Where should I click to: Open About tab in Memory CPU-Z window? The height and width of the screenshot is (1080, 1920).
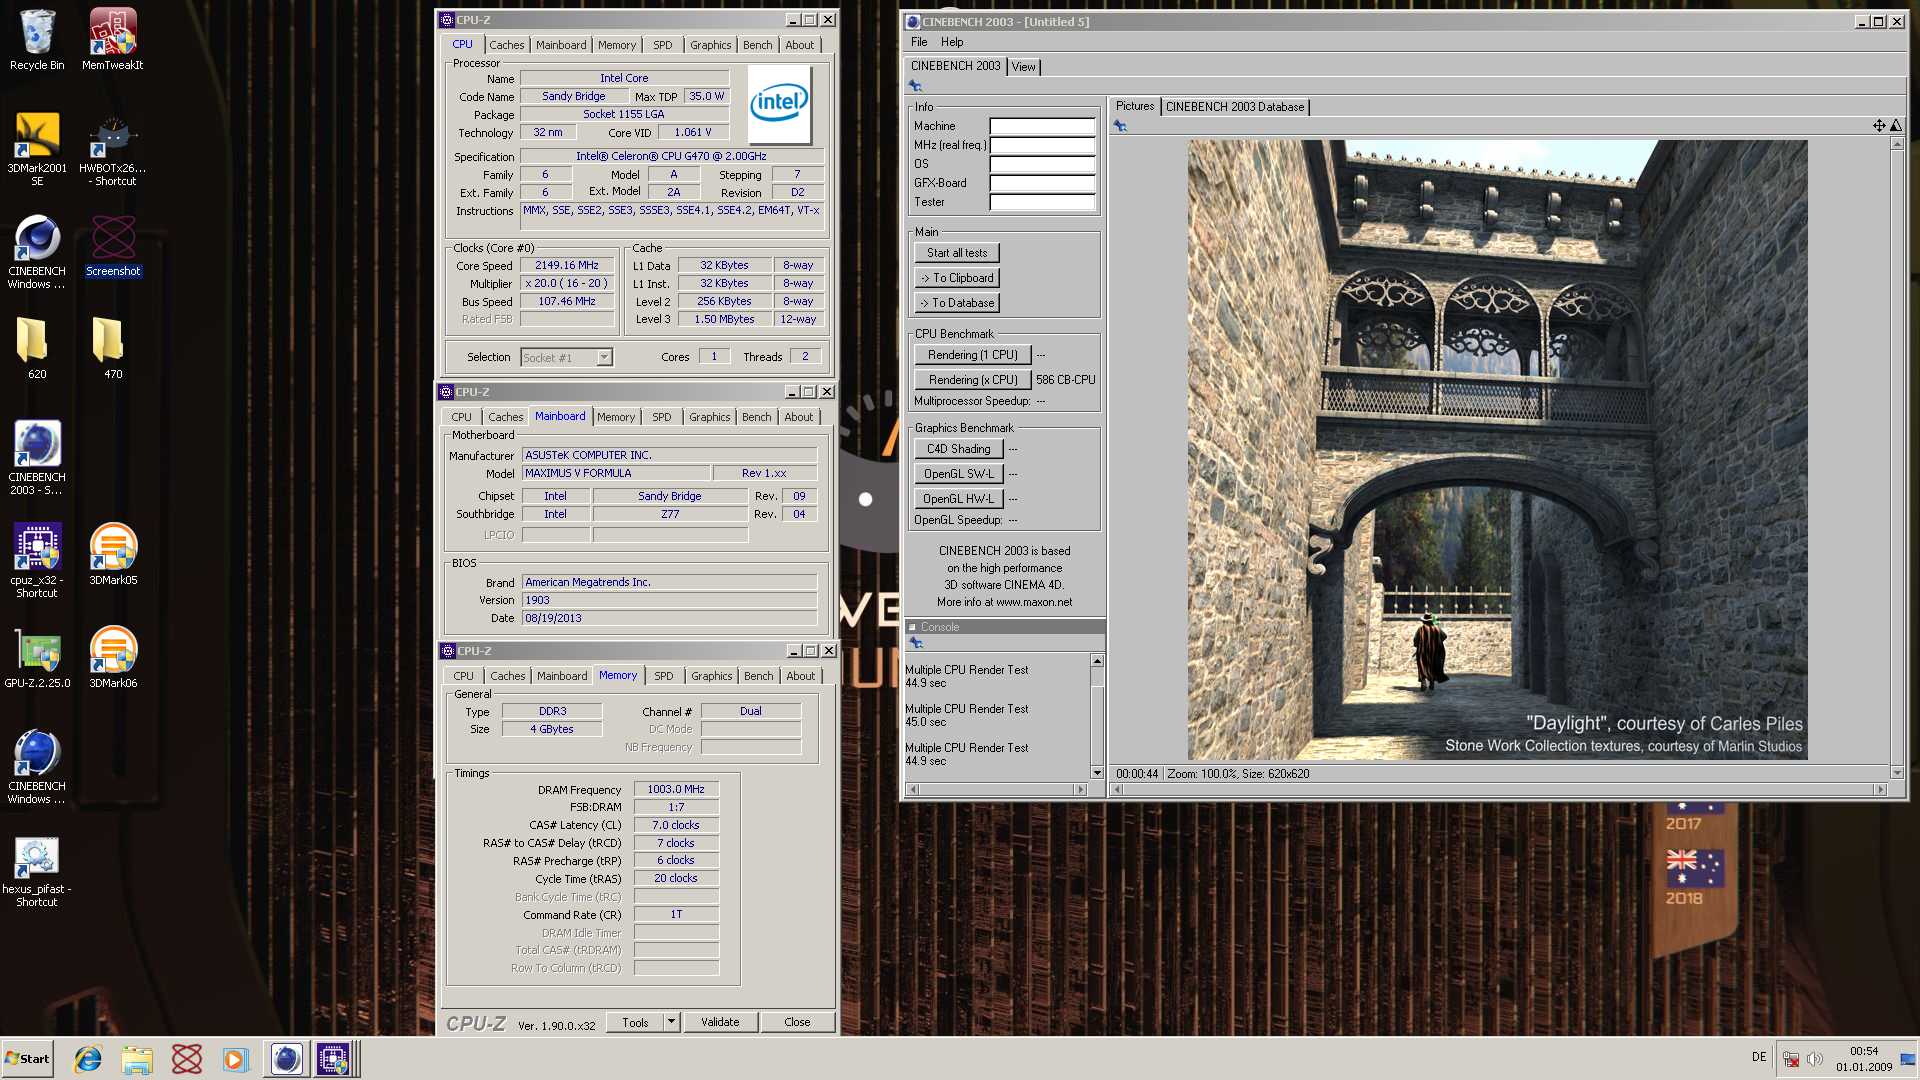click(x=800, y=676)
